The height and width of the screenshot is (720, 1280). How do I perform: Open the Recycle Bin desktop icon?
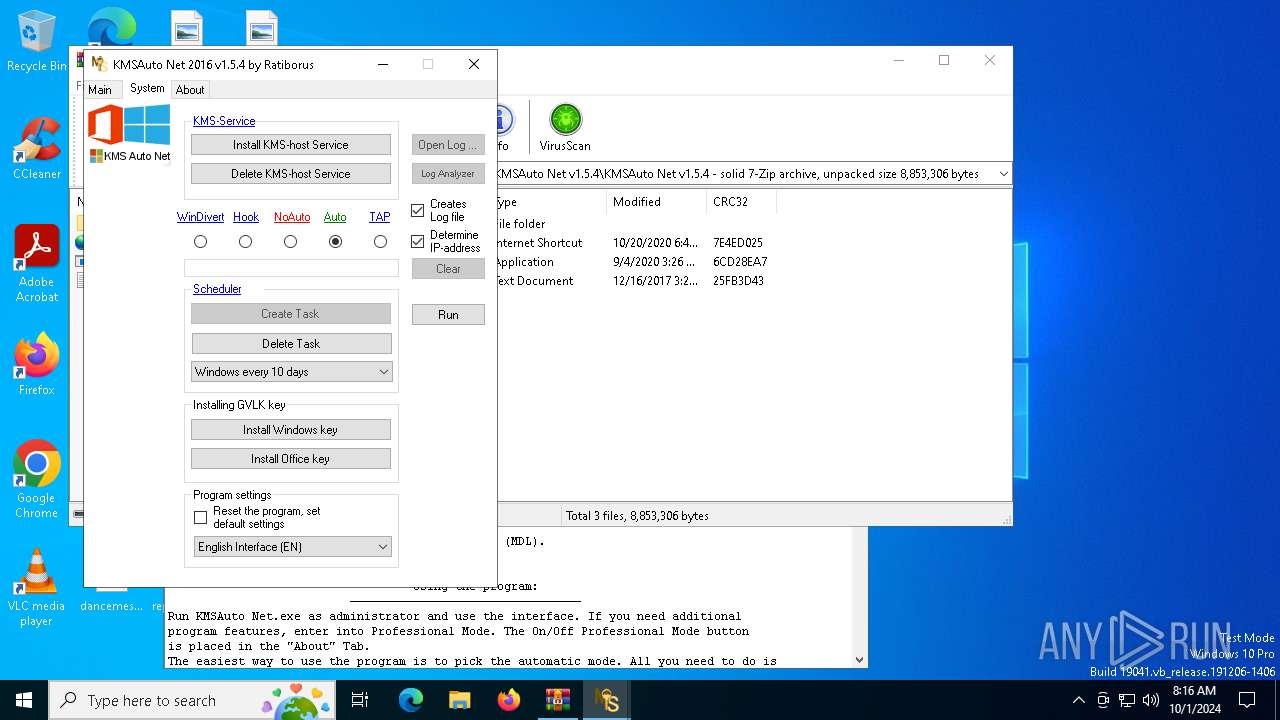(x=37, y=41)
